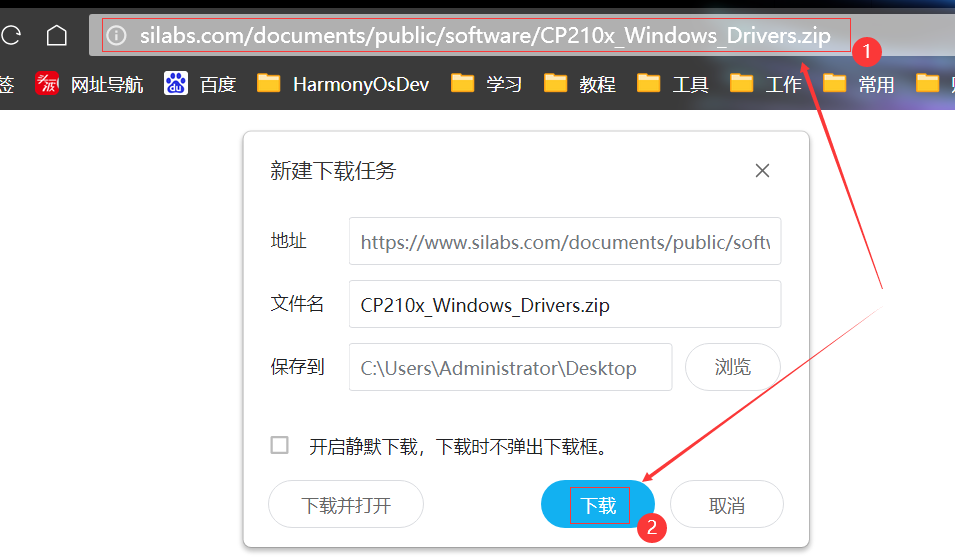Click the blue 下载 button

(x=598, y=504)
